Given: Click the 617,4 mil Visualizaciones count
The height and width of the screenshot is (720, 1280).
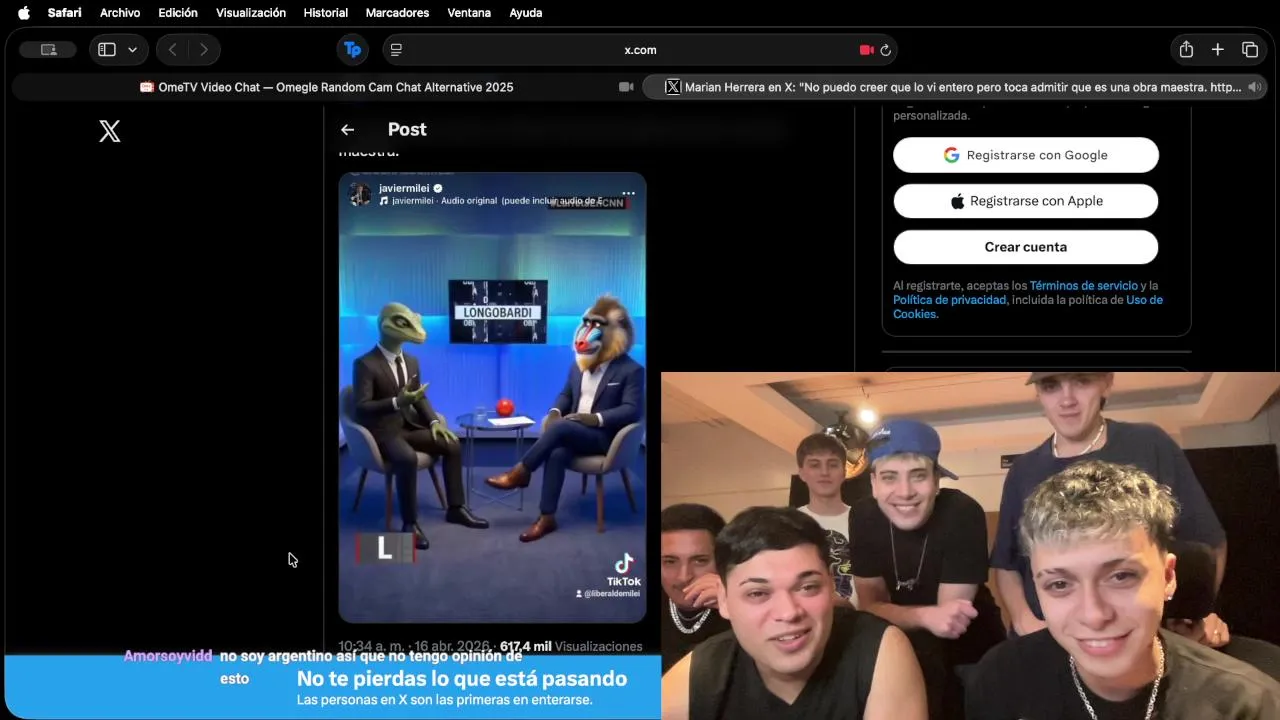Looking at the screenshot, I should [x=571, y=647].
